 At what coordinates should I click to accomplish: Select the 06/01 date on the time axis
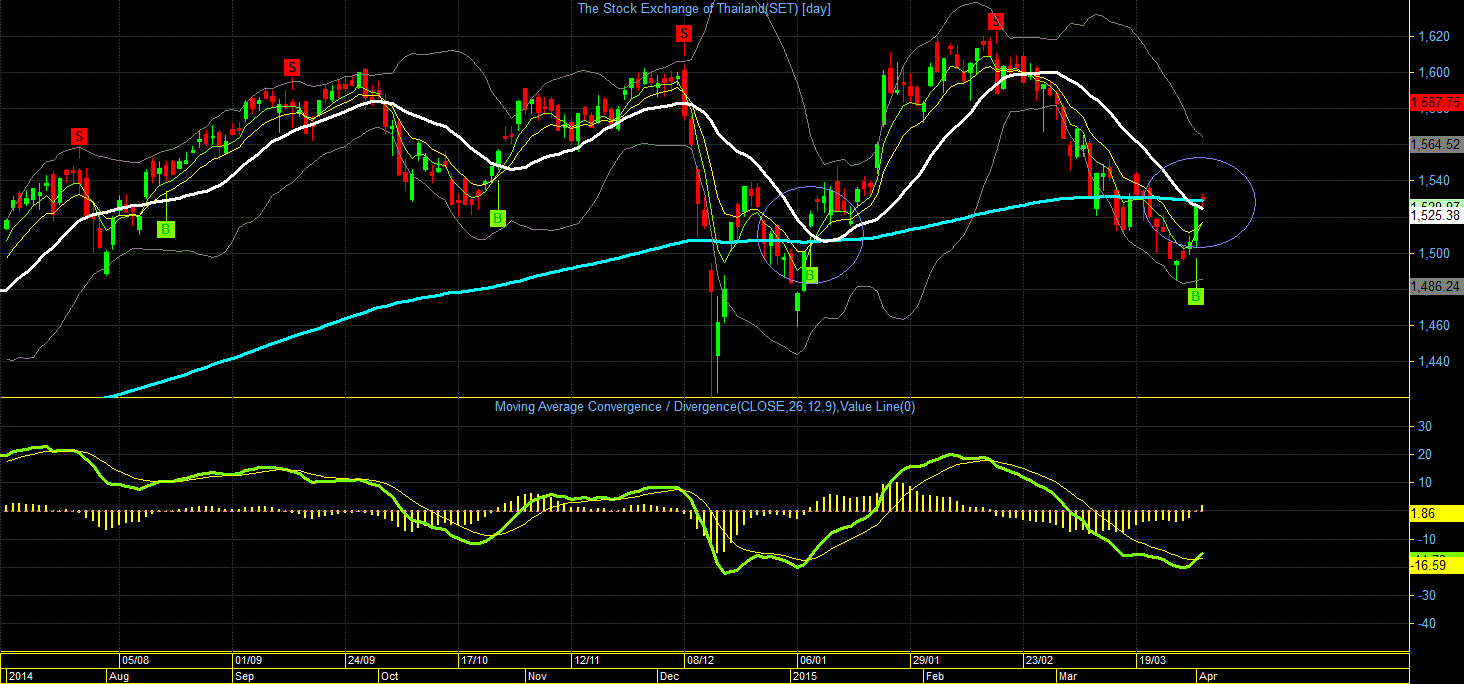coord(813,661)
